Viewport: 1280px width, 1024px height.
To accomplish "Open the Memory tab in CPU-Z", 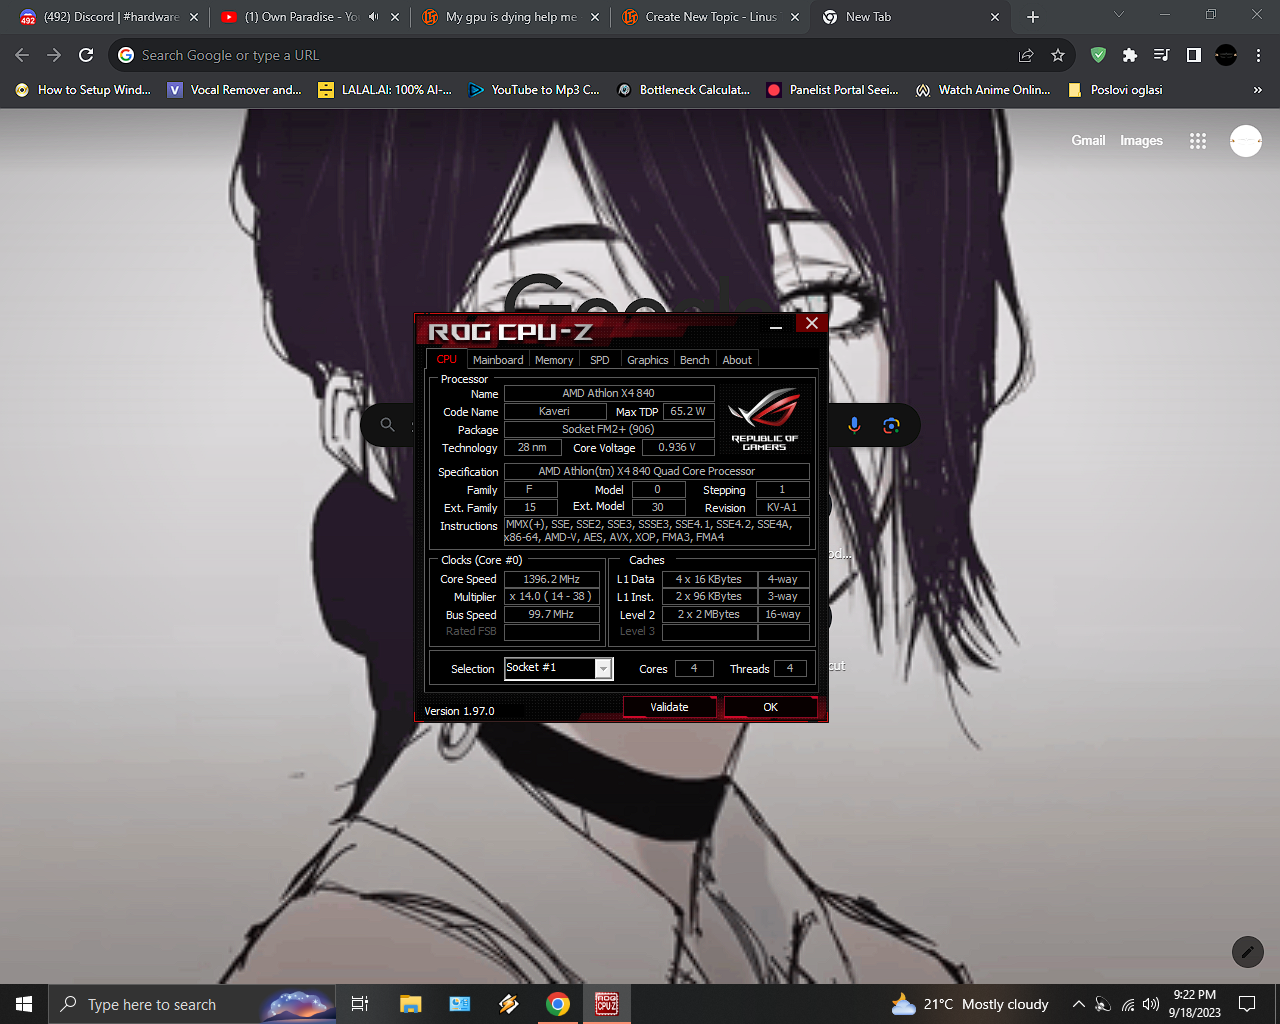I will coord(554,360).
